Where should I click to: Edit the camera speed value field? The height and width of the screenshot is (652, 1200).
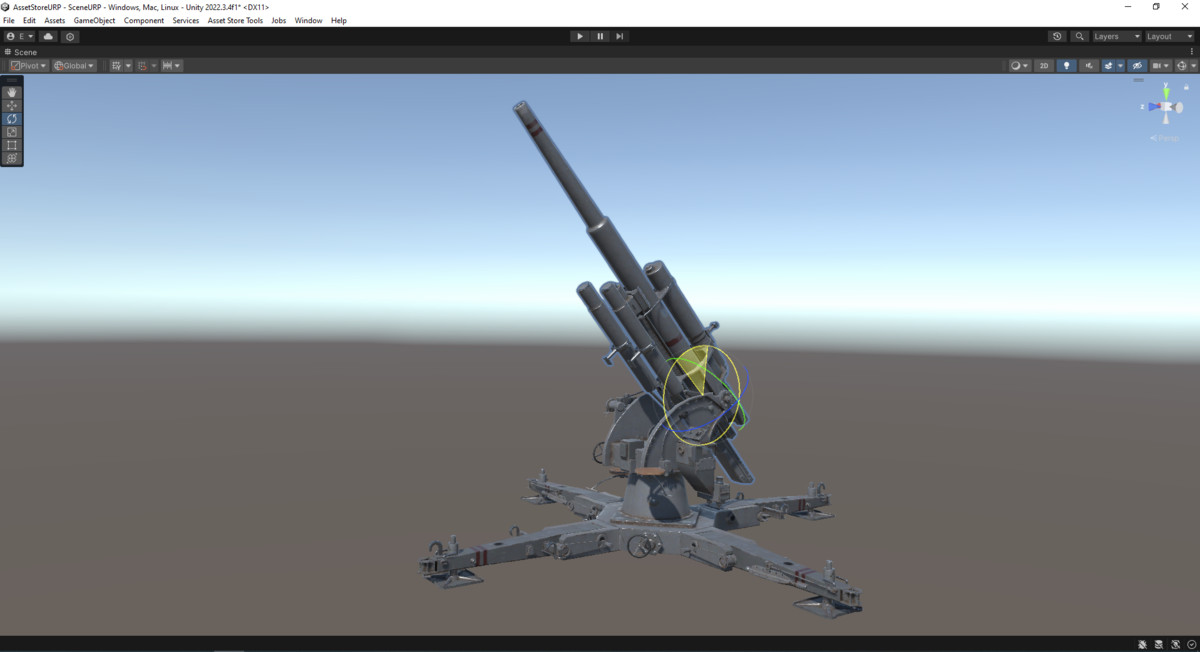pos(1157,65)
